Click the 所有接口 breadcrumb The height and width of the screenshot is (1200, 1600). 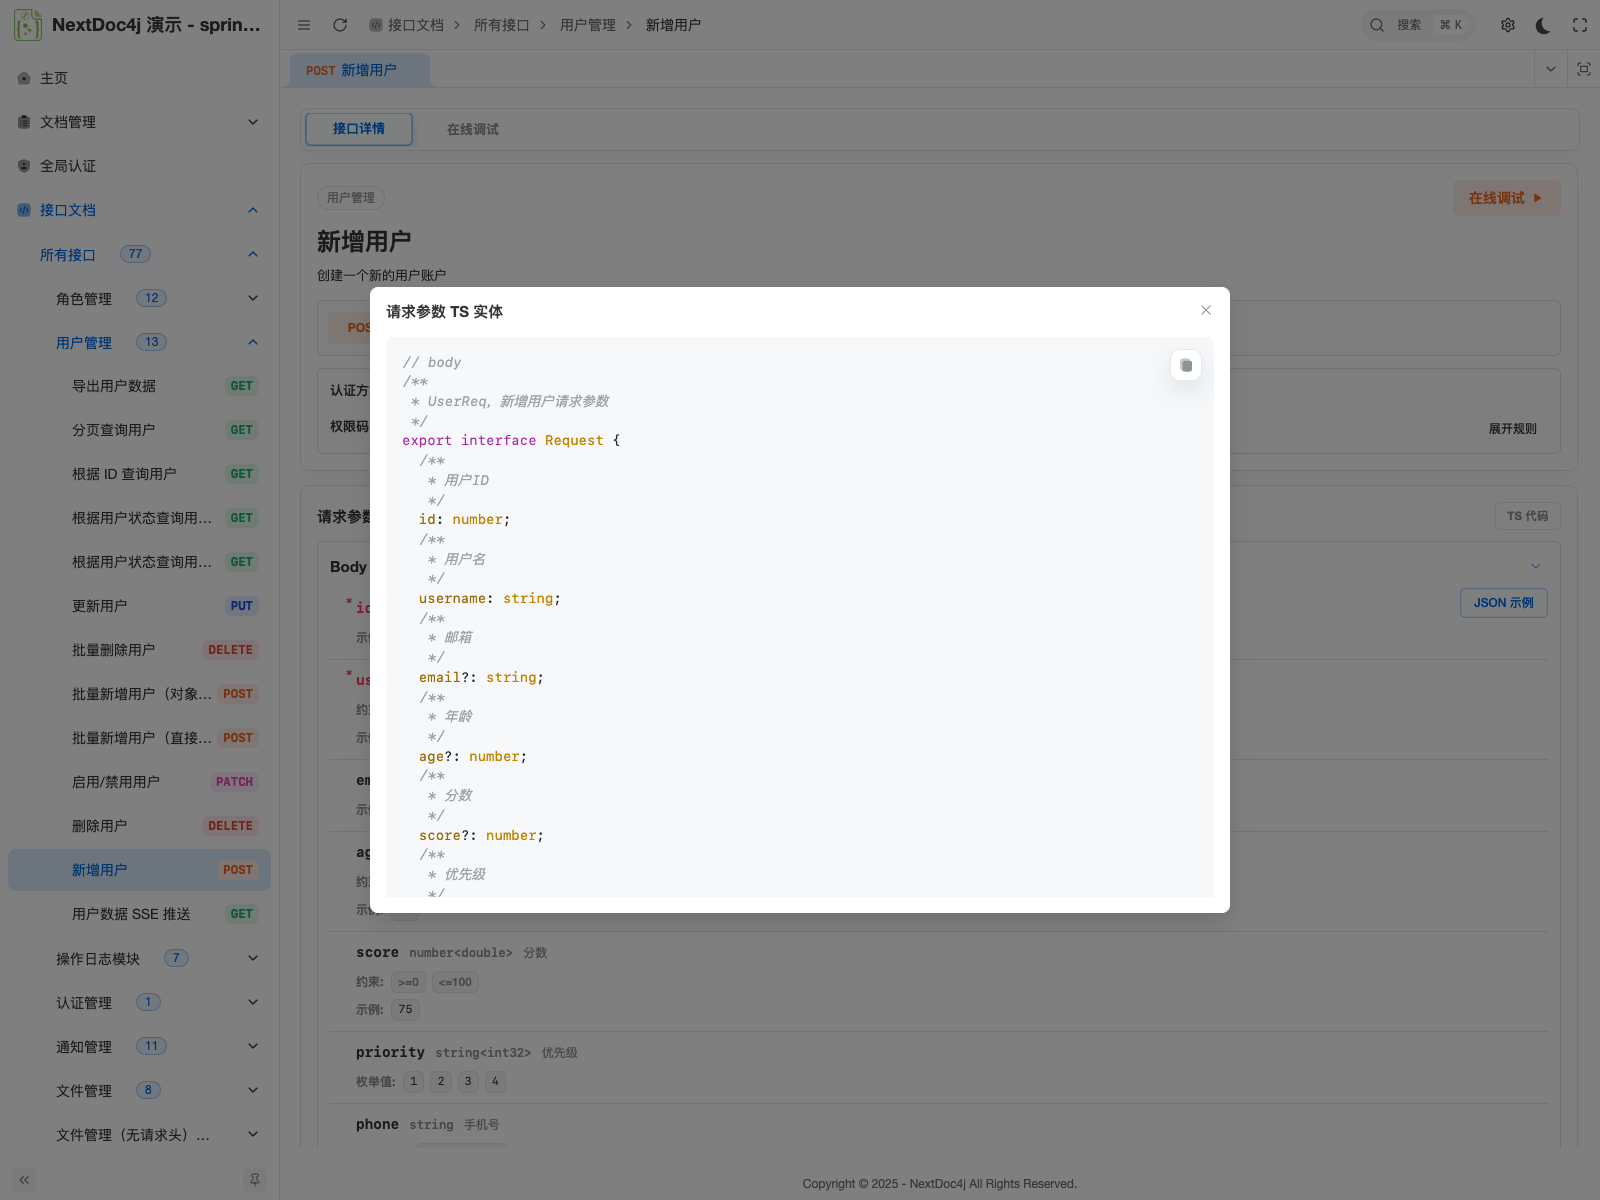click(501, 25)
